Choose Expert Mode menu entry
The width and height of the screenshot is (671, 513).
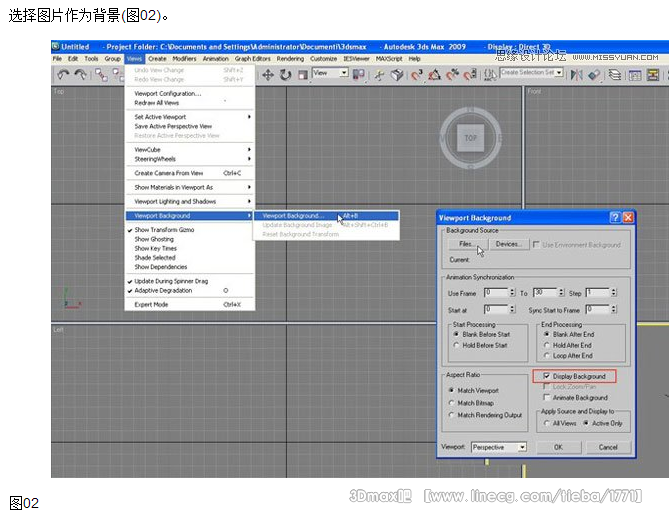pos(192,304)
